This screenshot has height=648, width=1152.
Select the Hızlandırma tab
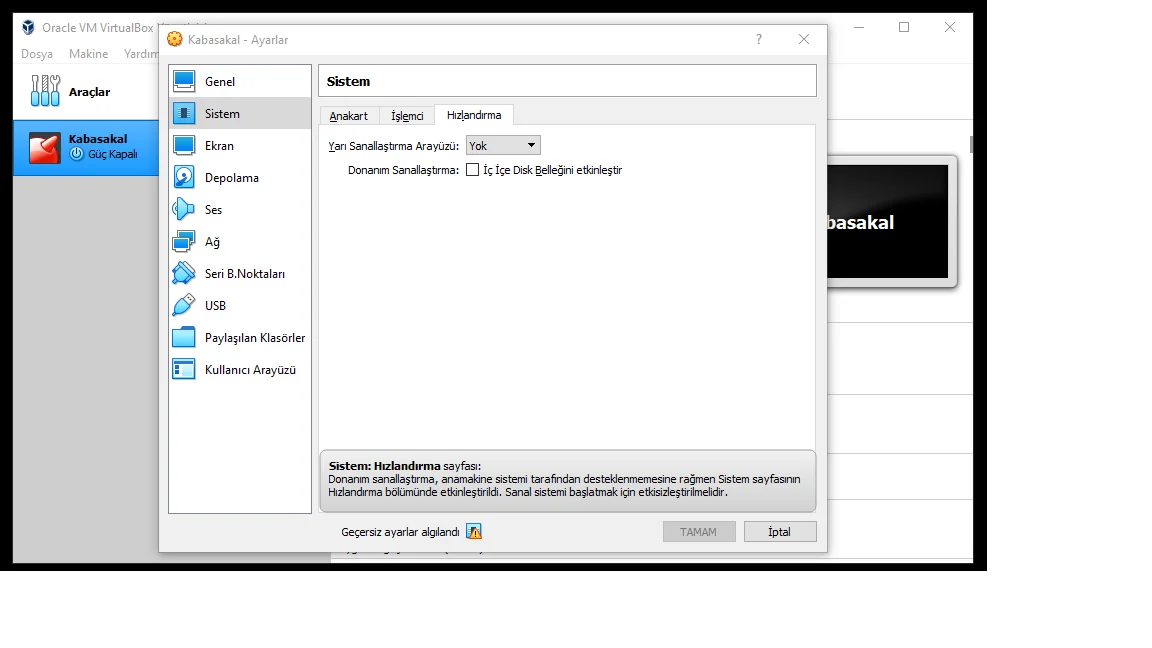(474, 115)
